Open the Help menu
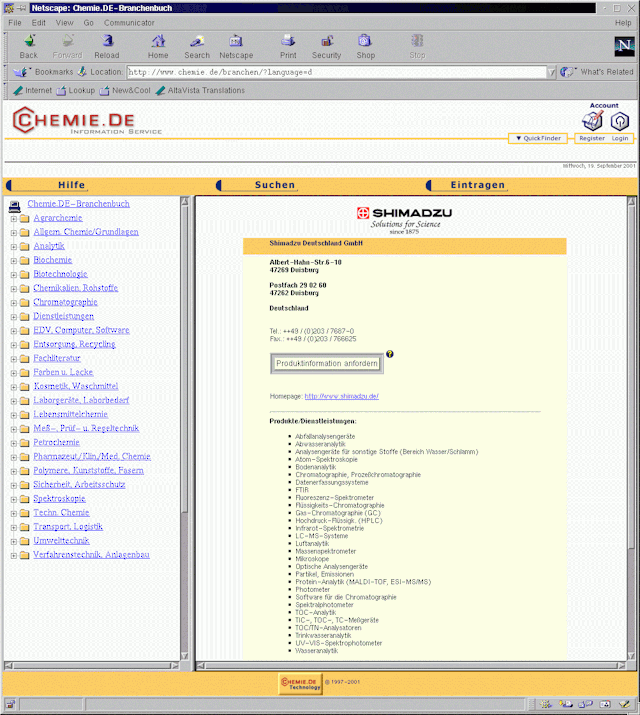The width and height of the screenshot is (640, 715). (623, 23)
